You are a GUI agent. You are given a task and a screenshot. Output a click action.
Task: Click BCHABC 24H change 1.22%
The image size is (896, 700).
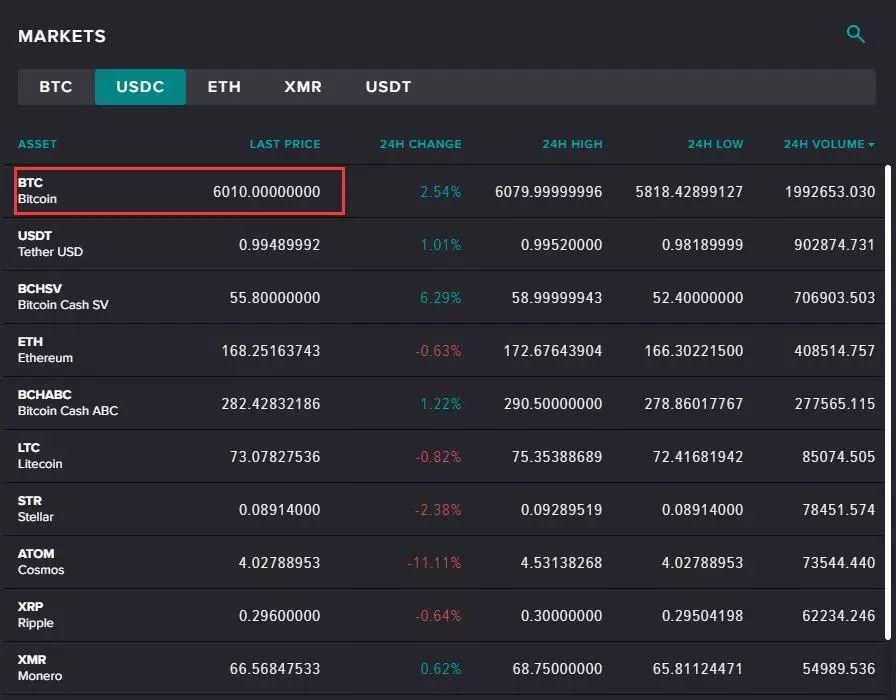(x=441, y=403)
